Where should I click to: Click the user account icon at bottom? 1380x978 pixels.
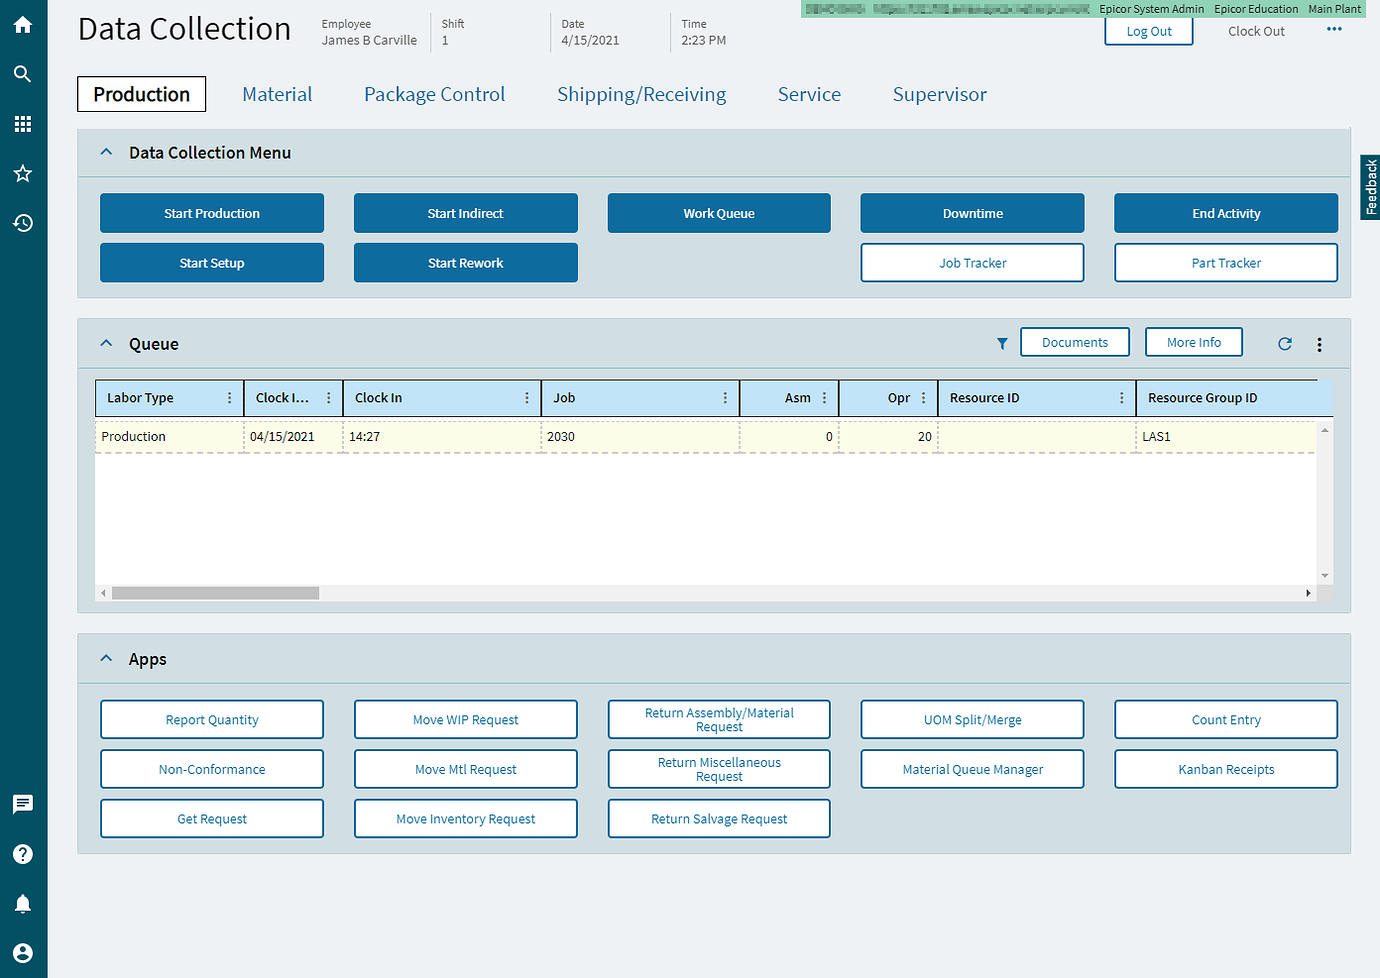(x=22, y=952)
